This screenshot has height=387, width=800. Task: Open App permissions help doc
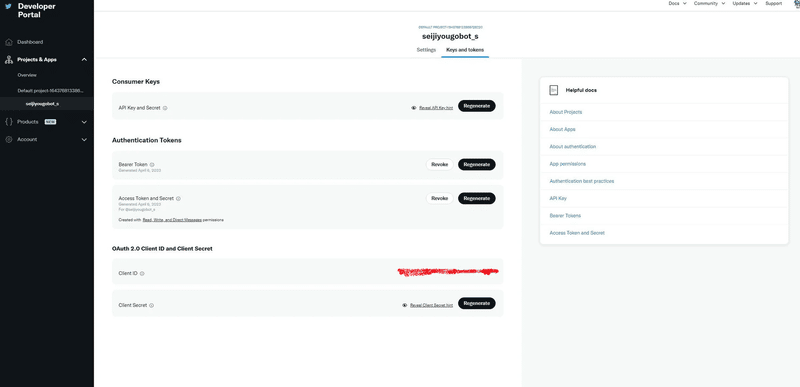click(567, 164)
